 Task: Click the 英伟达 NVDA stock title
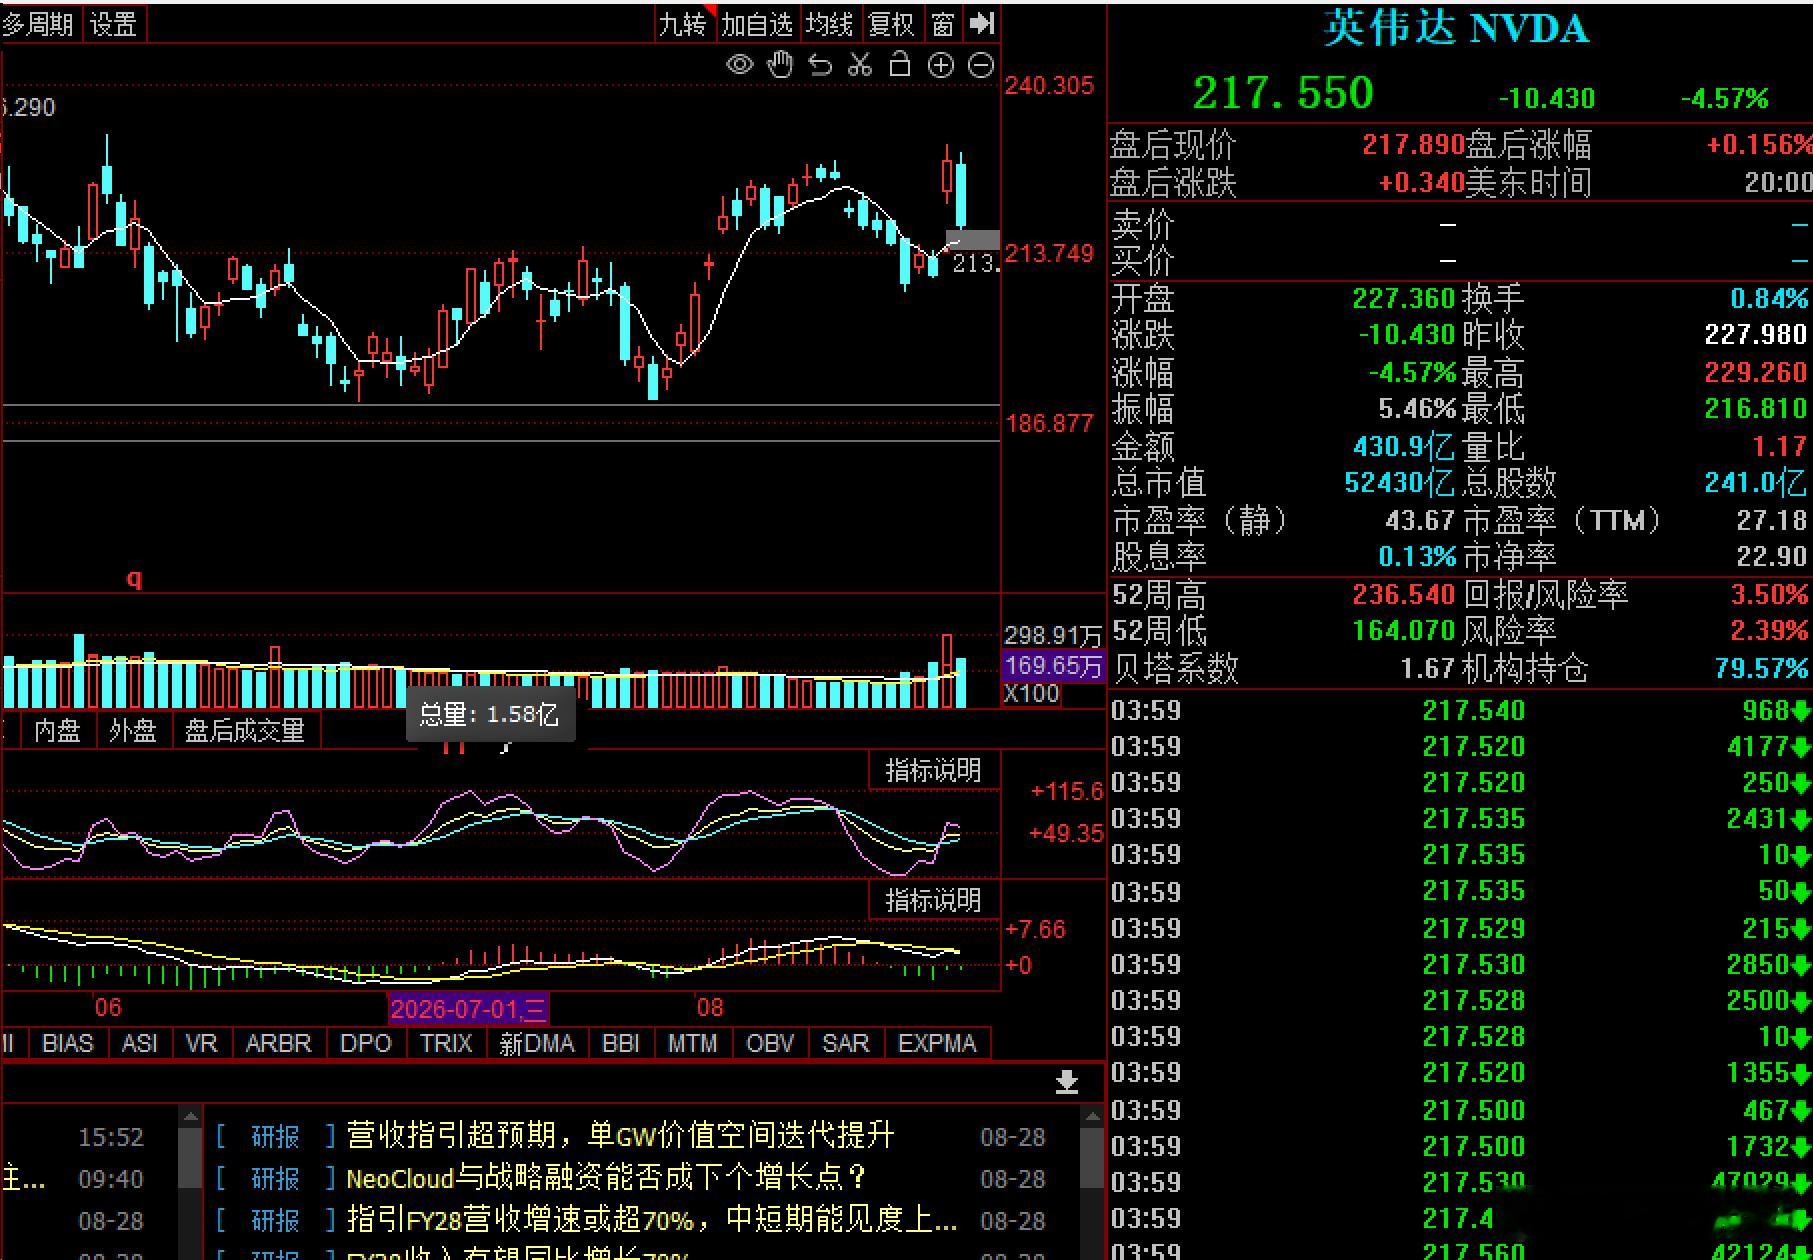tap(1456, 28)
